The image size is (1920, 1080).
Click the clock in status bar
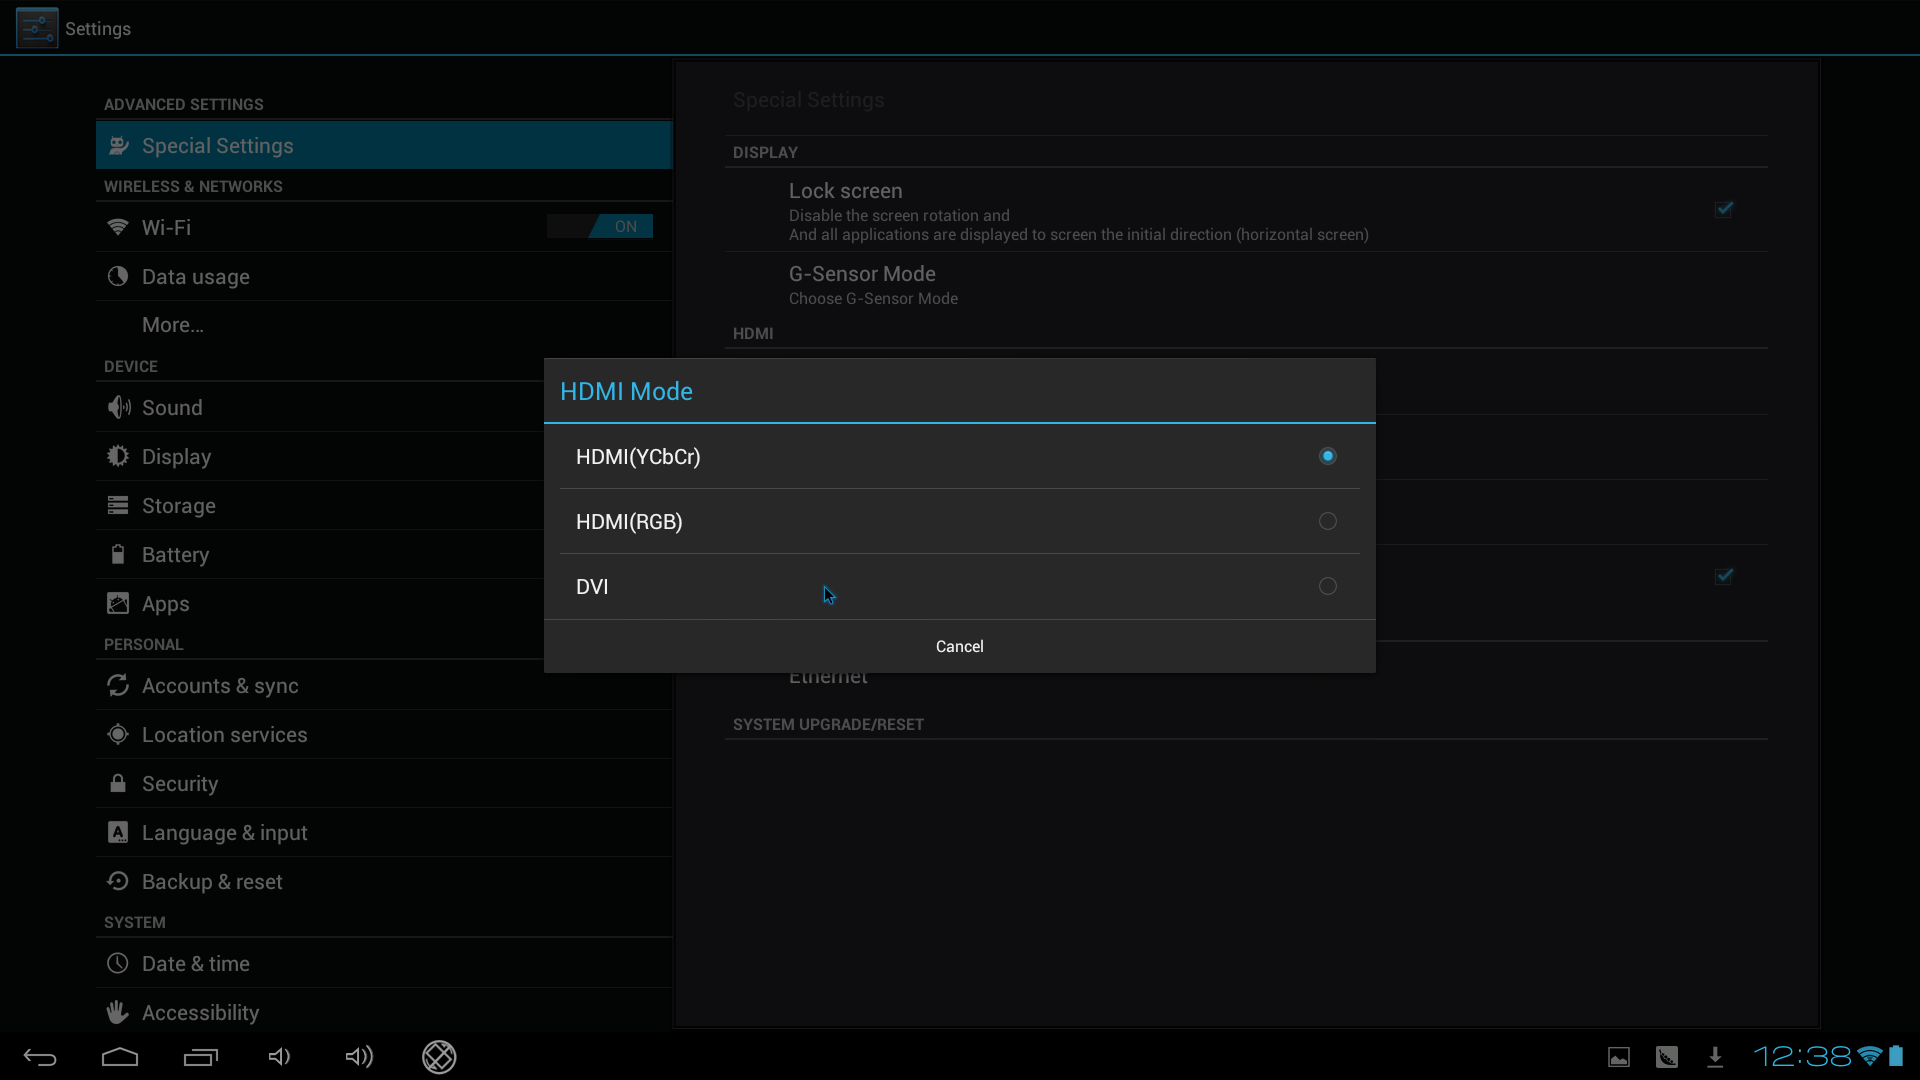pos(1802,1057)
